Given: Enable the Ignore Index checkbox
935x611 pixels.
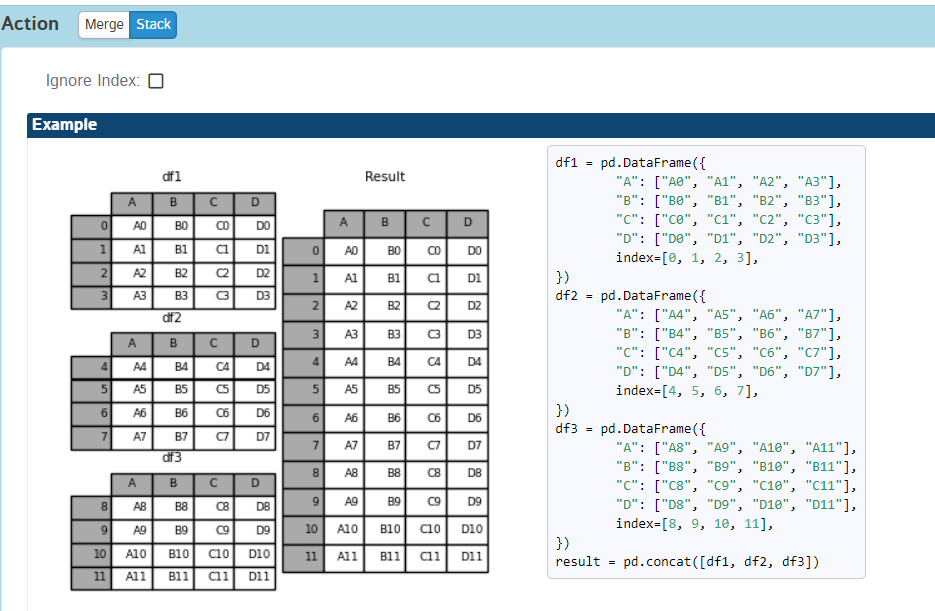Looking at the screenshot, I should 156,80.
